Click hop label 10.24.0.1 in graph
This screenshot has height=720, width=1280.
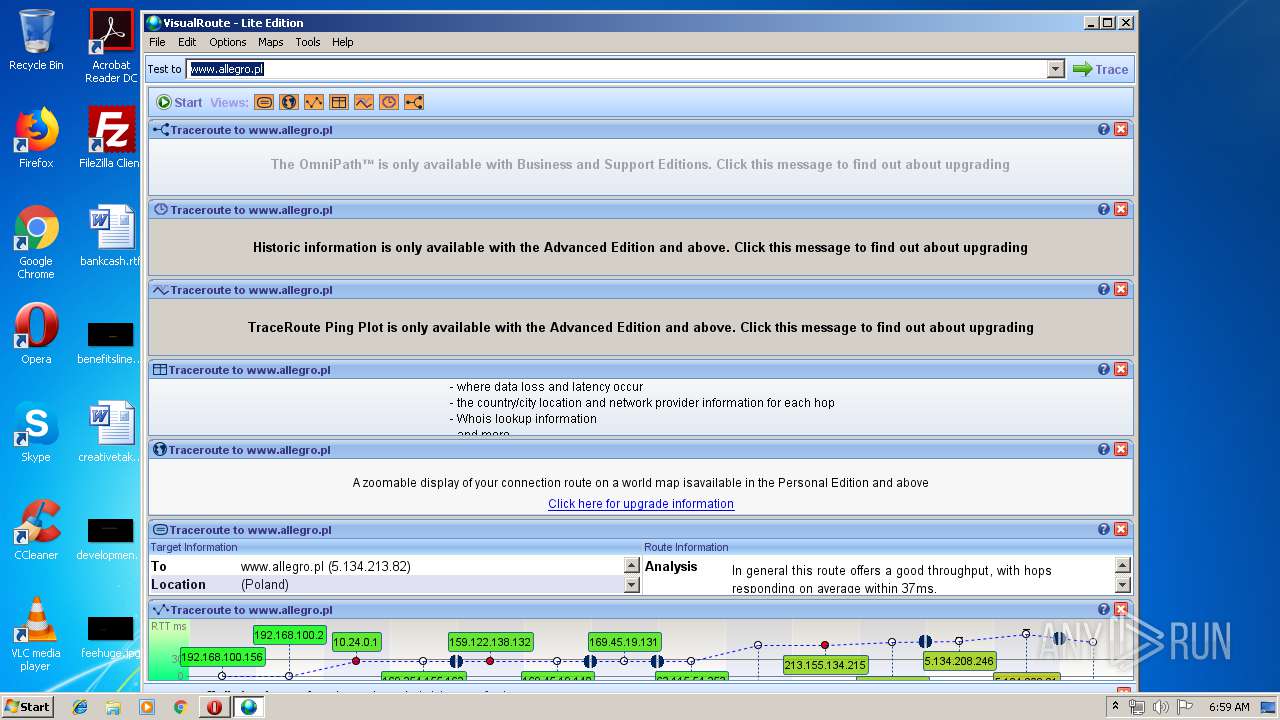tap(356, 642)
